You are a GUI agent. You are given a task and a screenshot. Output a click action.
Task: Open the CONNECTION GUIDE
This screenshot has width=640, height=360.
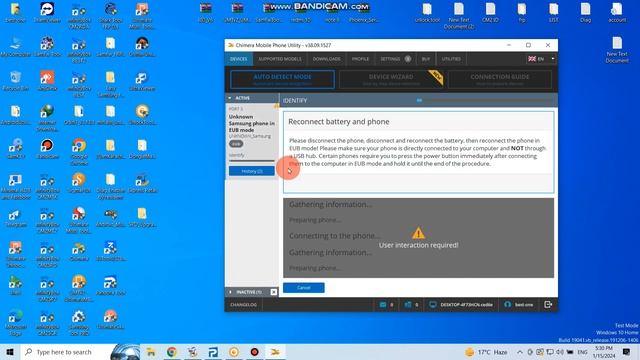tap(500, 79)
